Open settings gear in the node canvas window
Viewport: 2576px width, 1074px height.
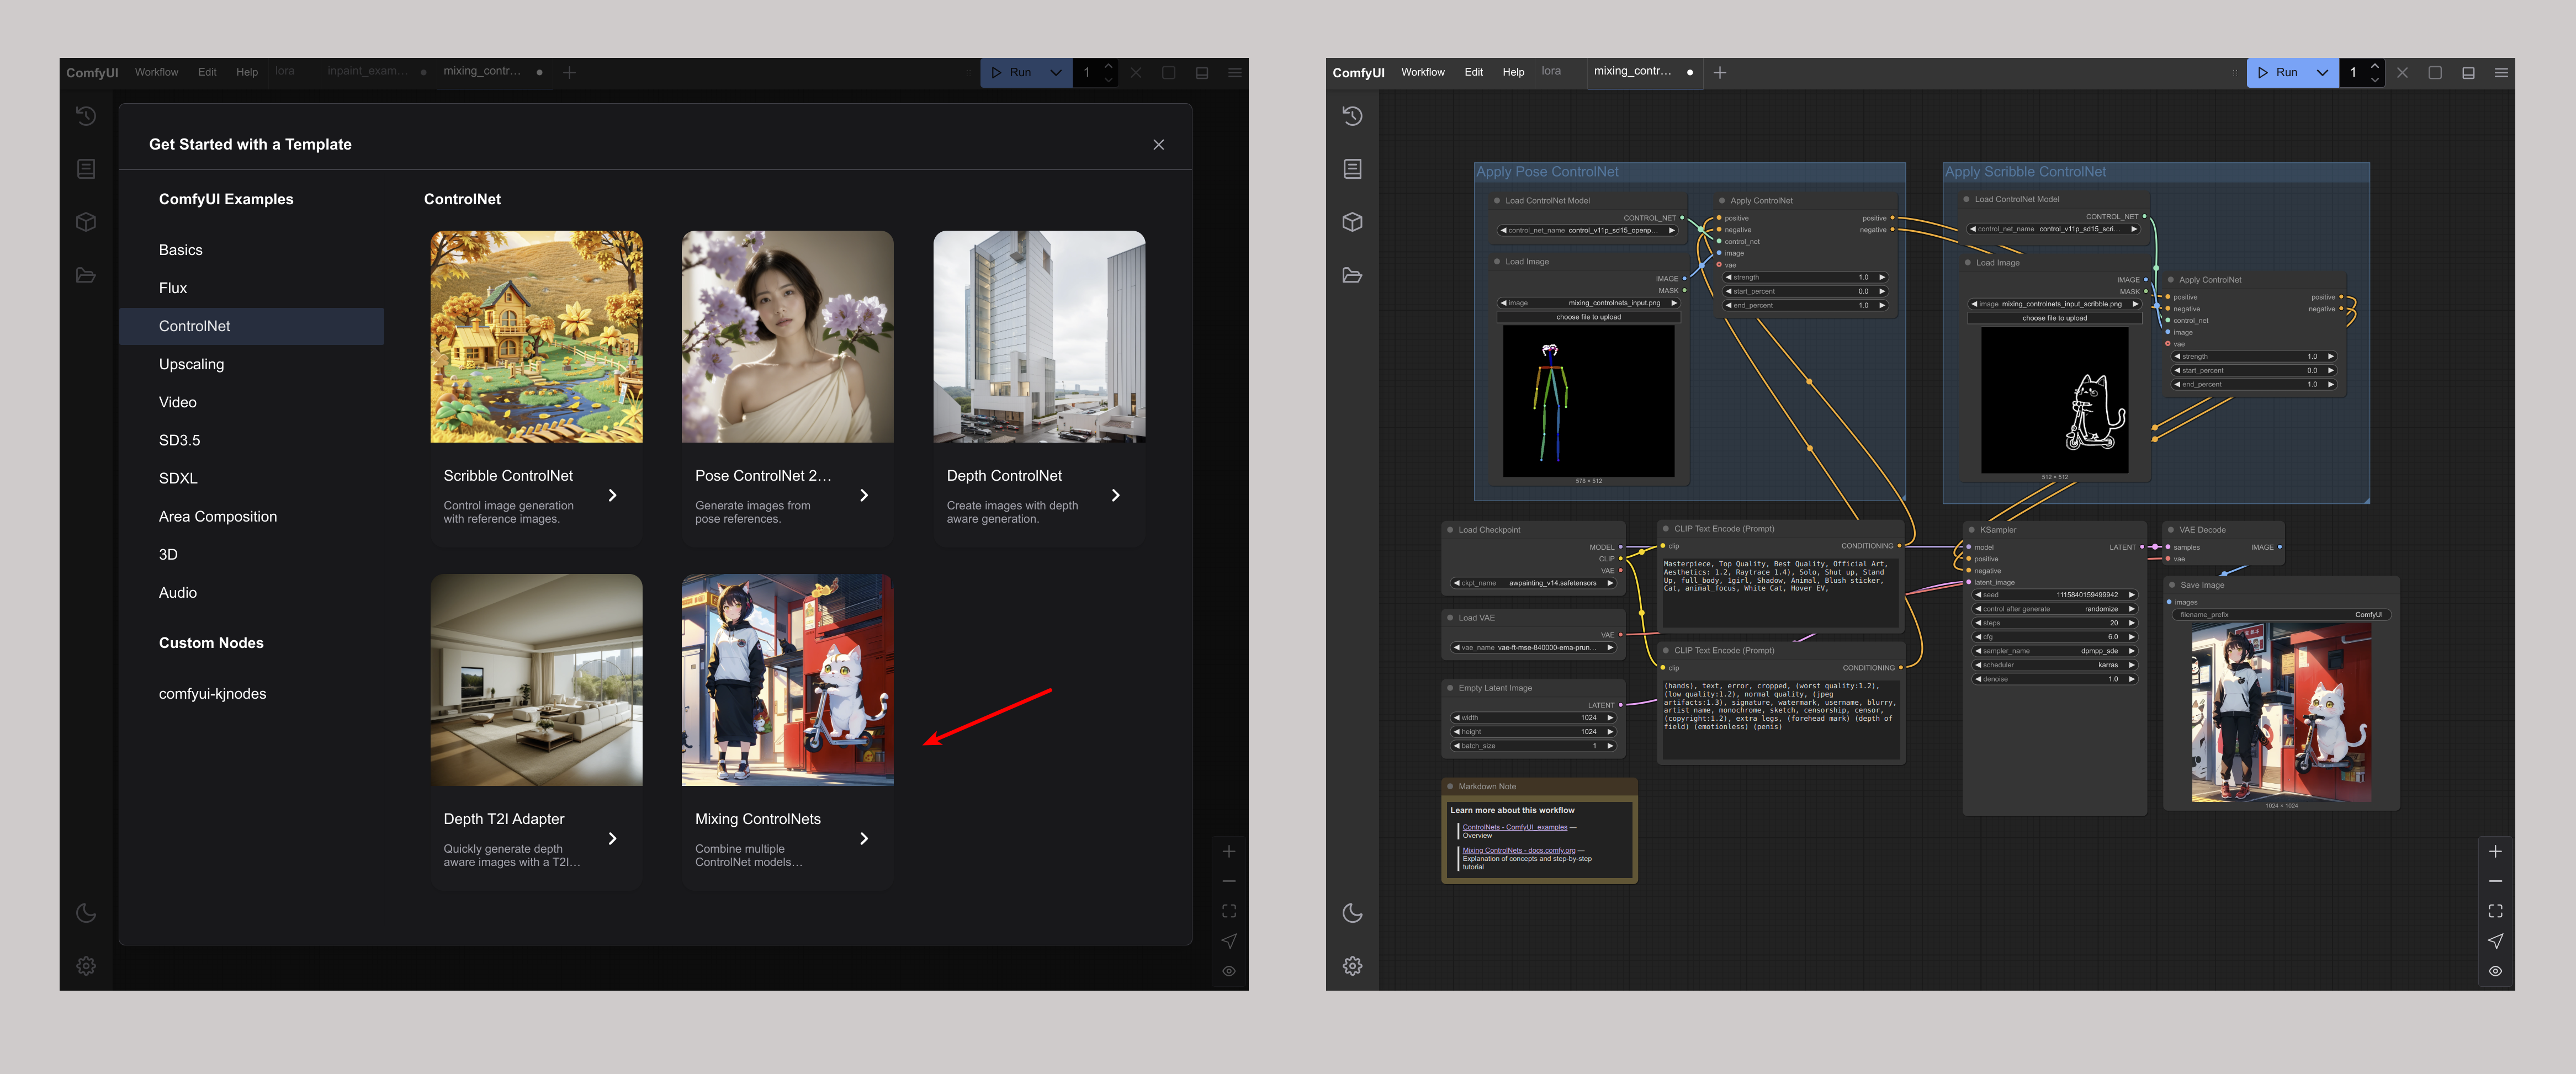(1352, 966)
